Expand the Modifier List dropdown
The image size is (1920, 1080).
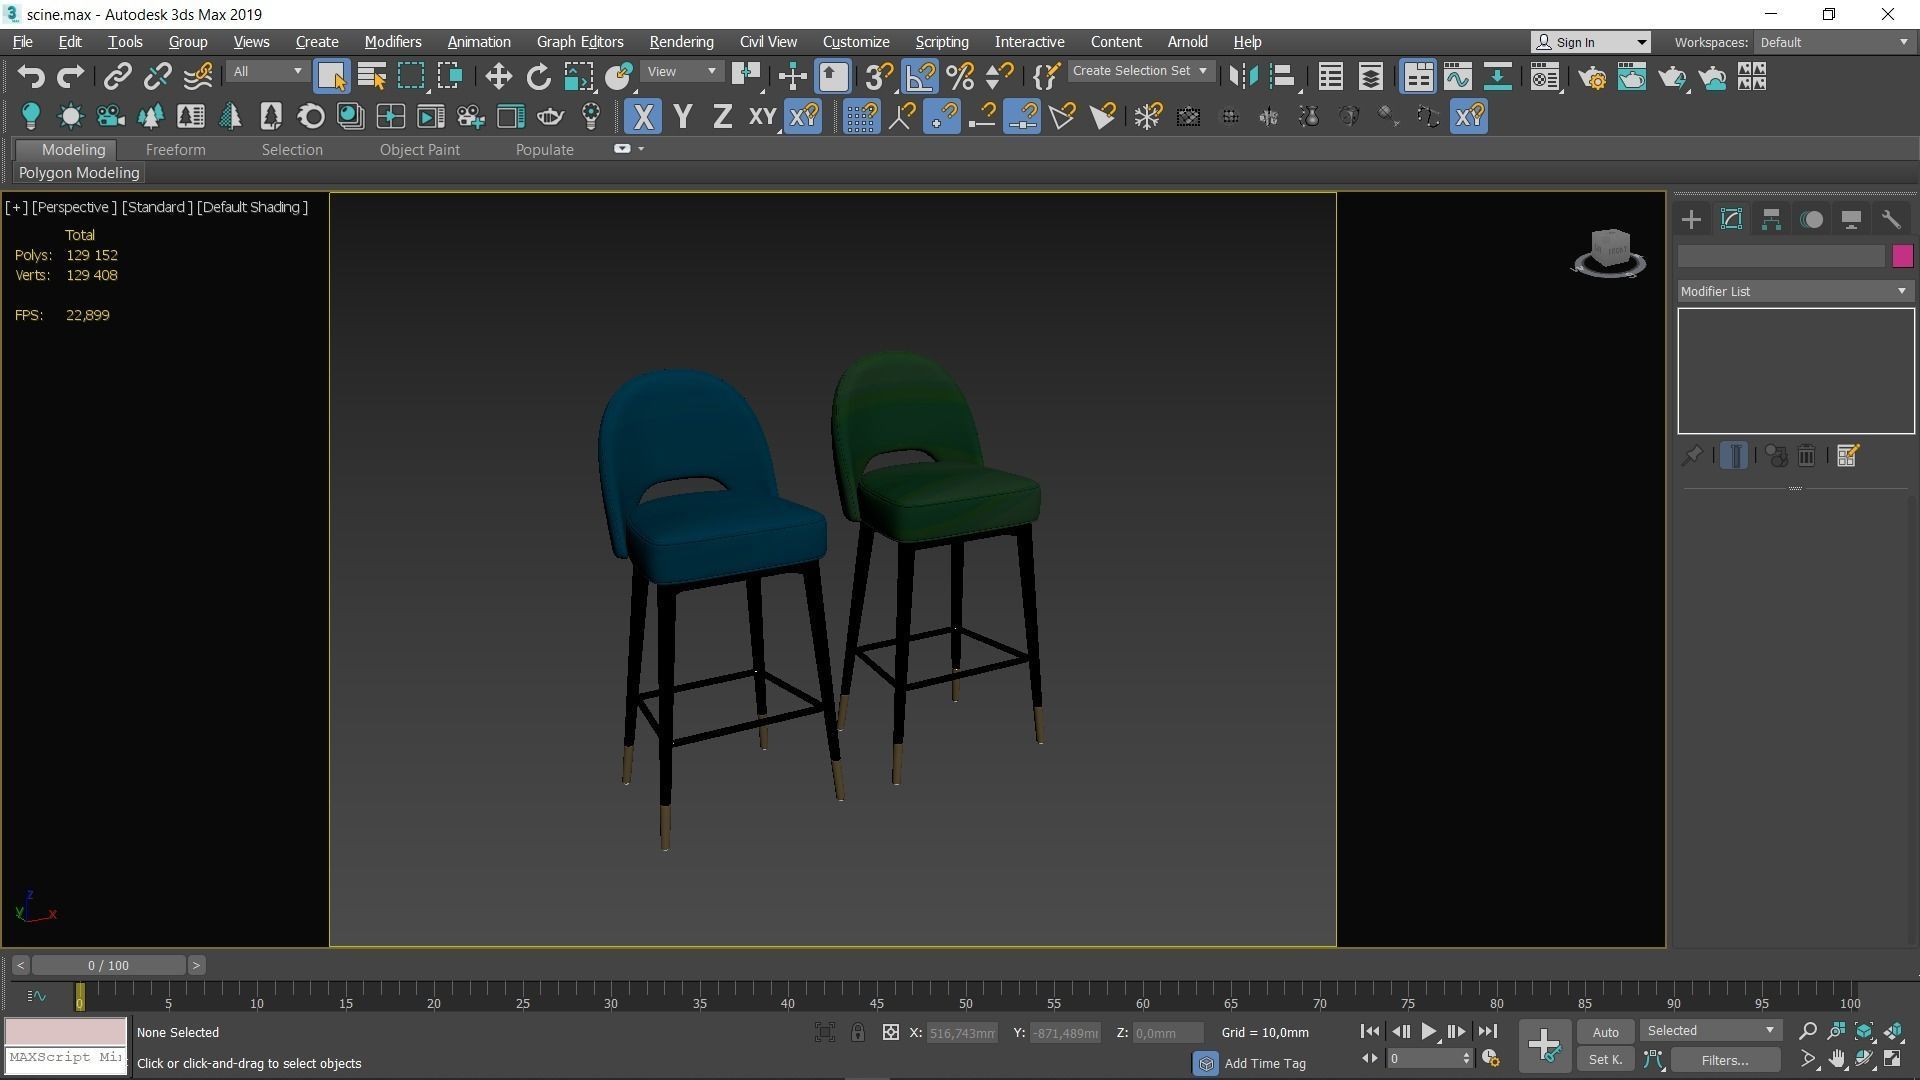(1795, 291)
